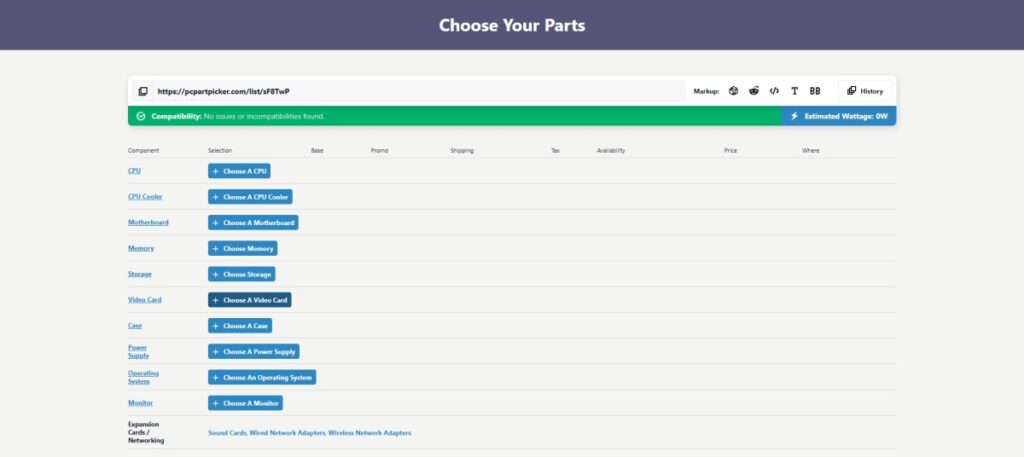Click the Estimated Wattage indicator
Image resolution: width=1024 pixels, height=457 pixels.
pyautogui.click(x=839, y=116)
